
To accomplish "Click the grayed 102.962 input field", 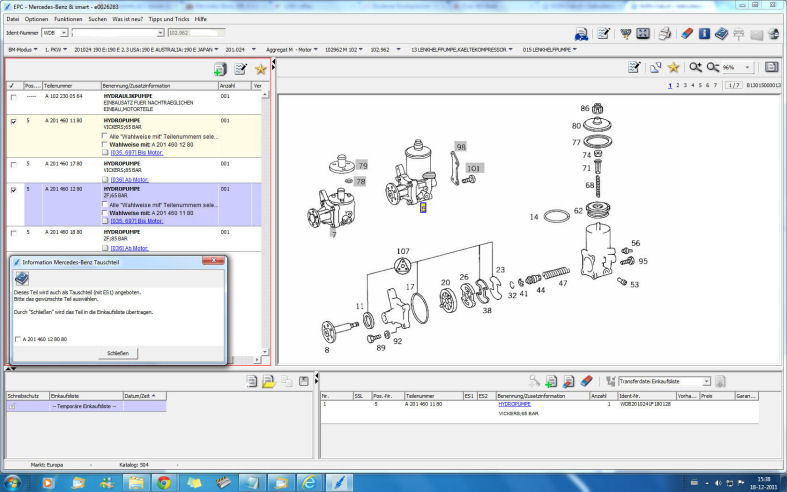I will pos(196,33).
